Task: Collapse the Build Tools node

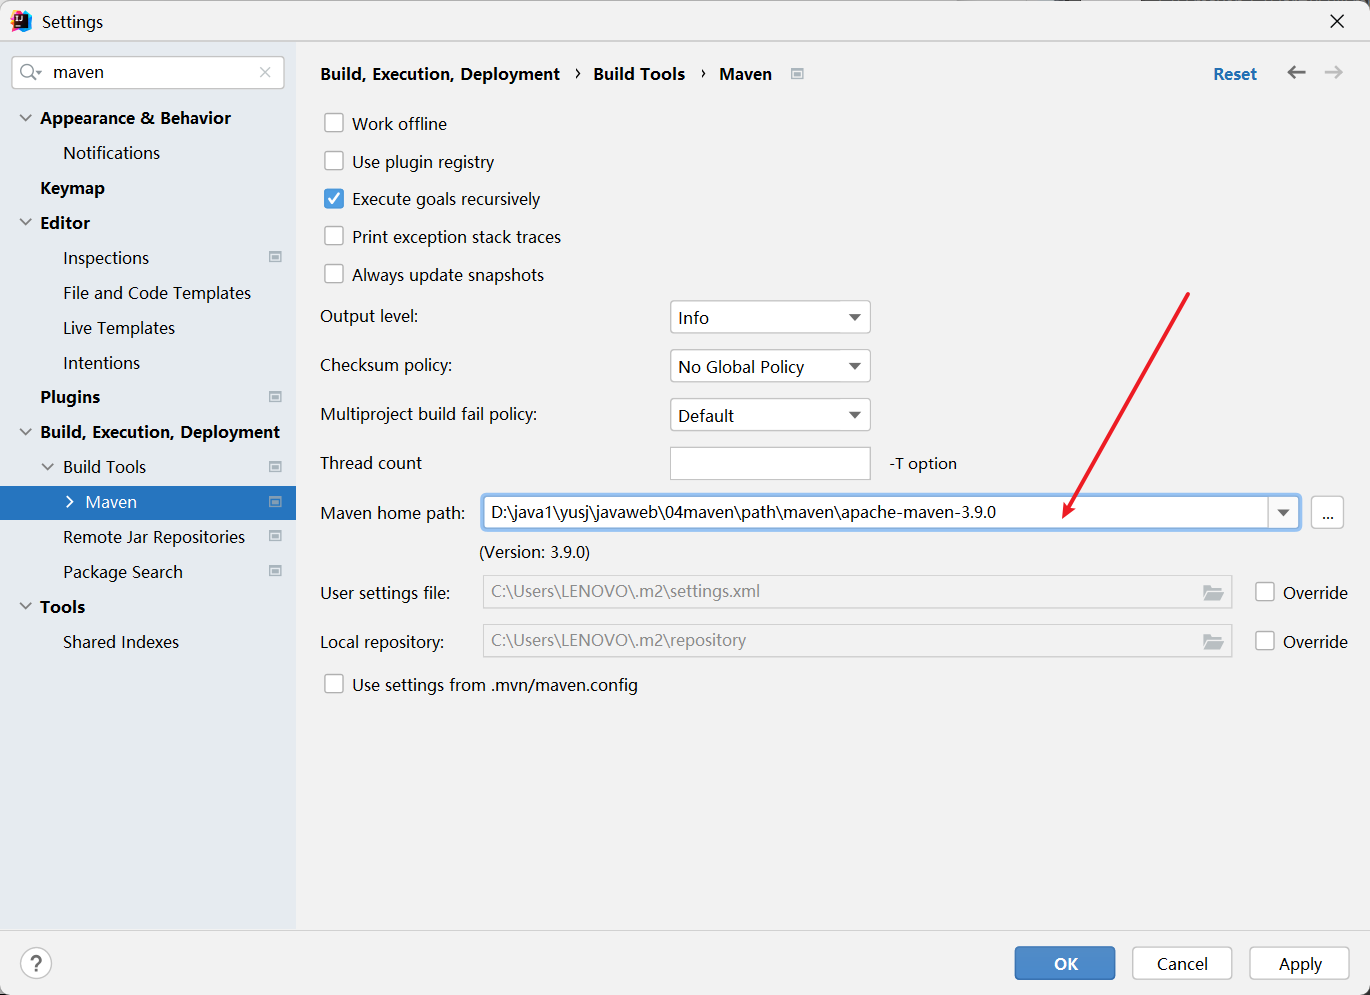Action: [x=48, y=467]
